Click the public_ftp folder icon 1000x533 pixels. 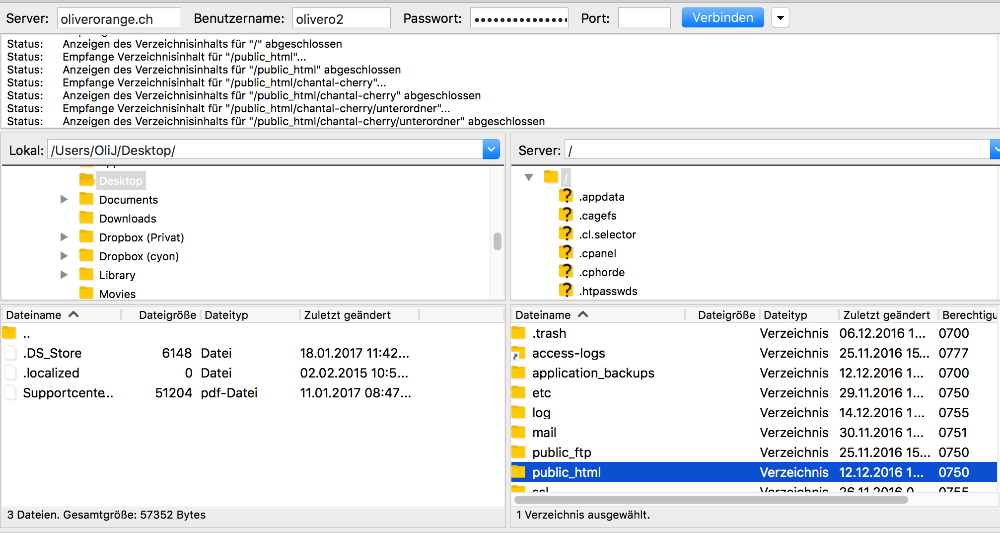(518, 451)
